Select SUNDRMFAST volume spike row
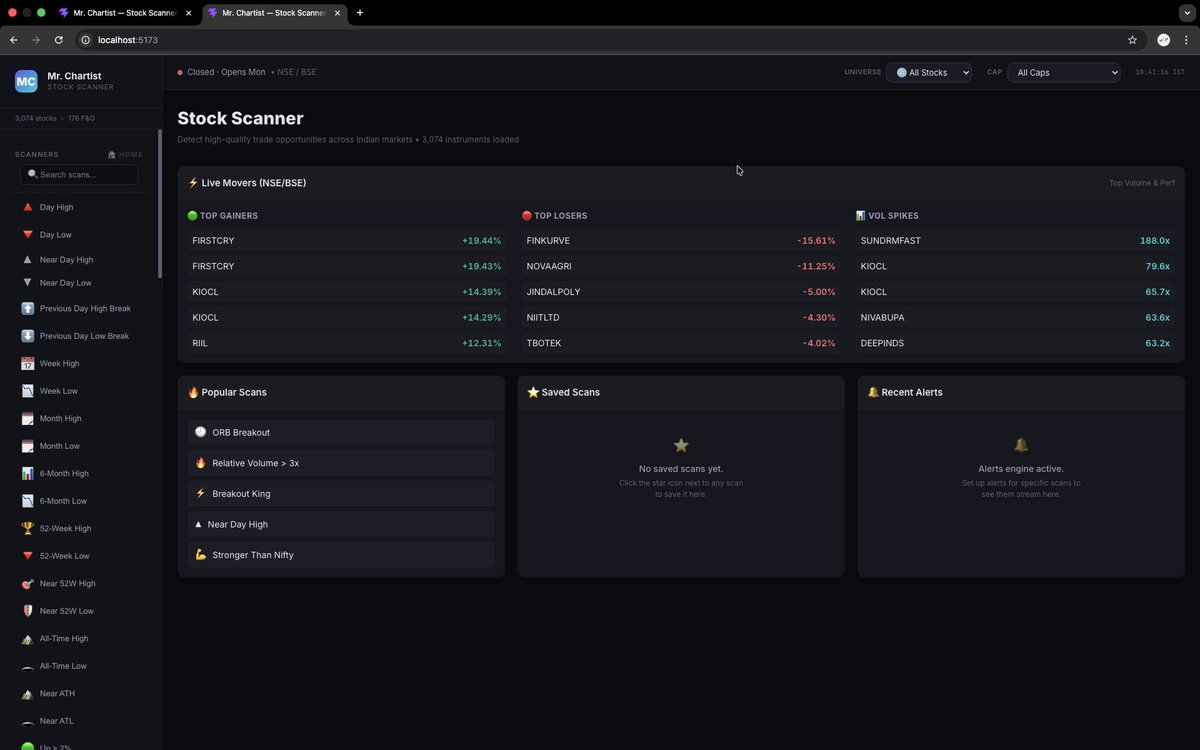Screen dimensions: 1200x750 pos(1015,241)
